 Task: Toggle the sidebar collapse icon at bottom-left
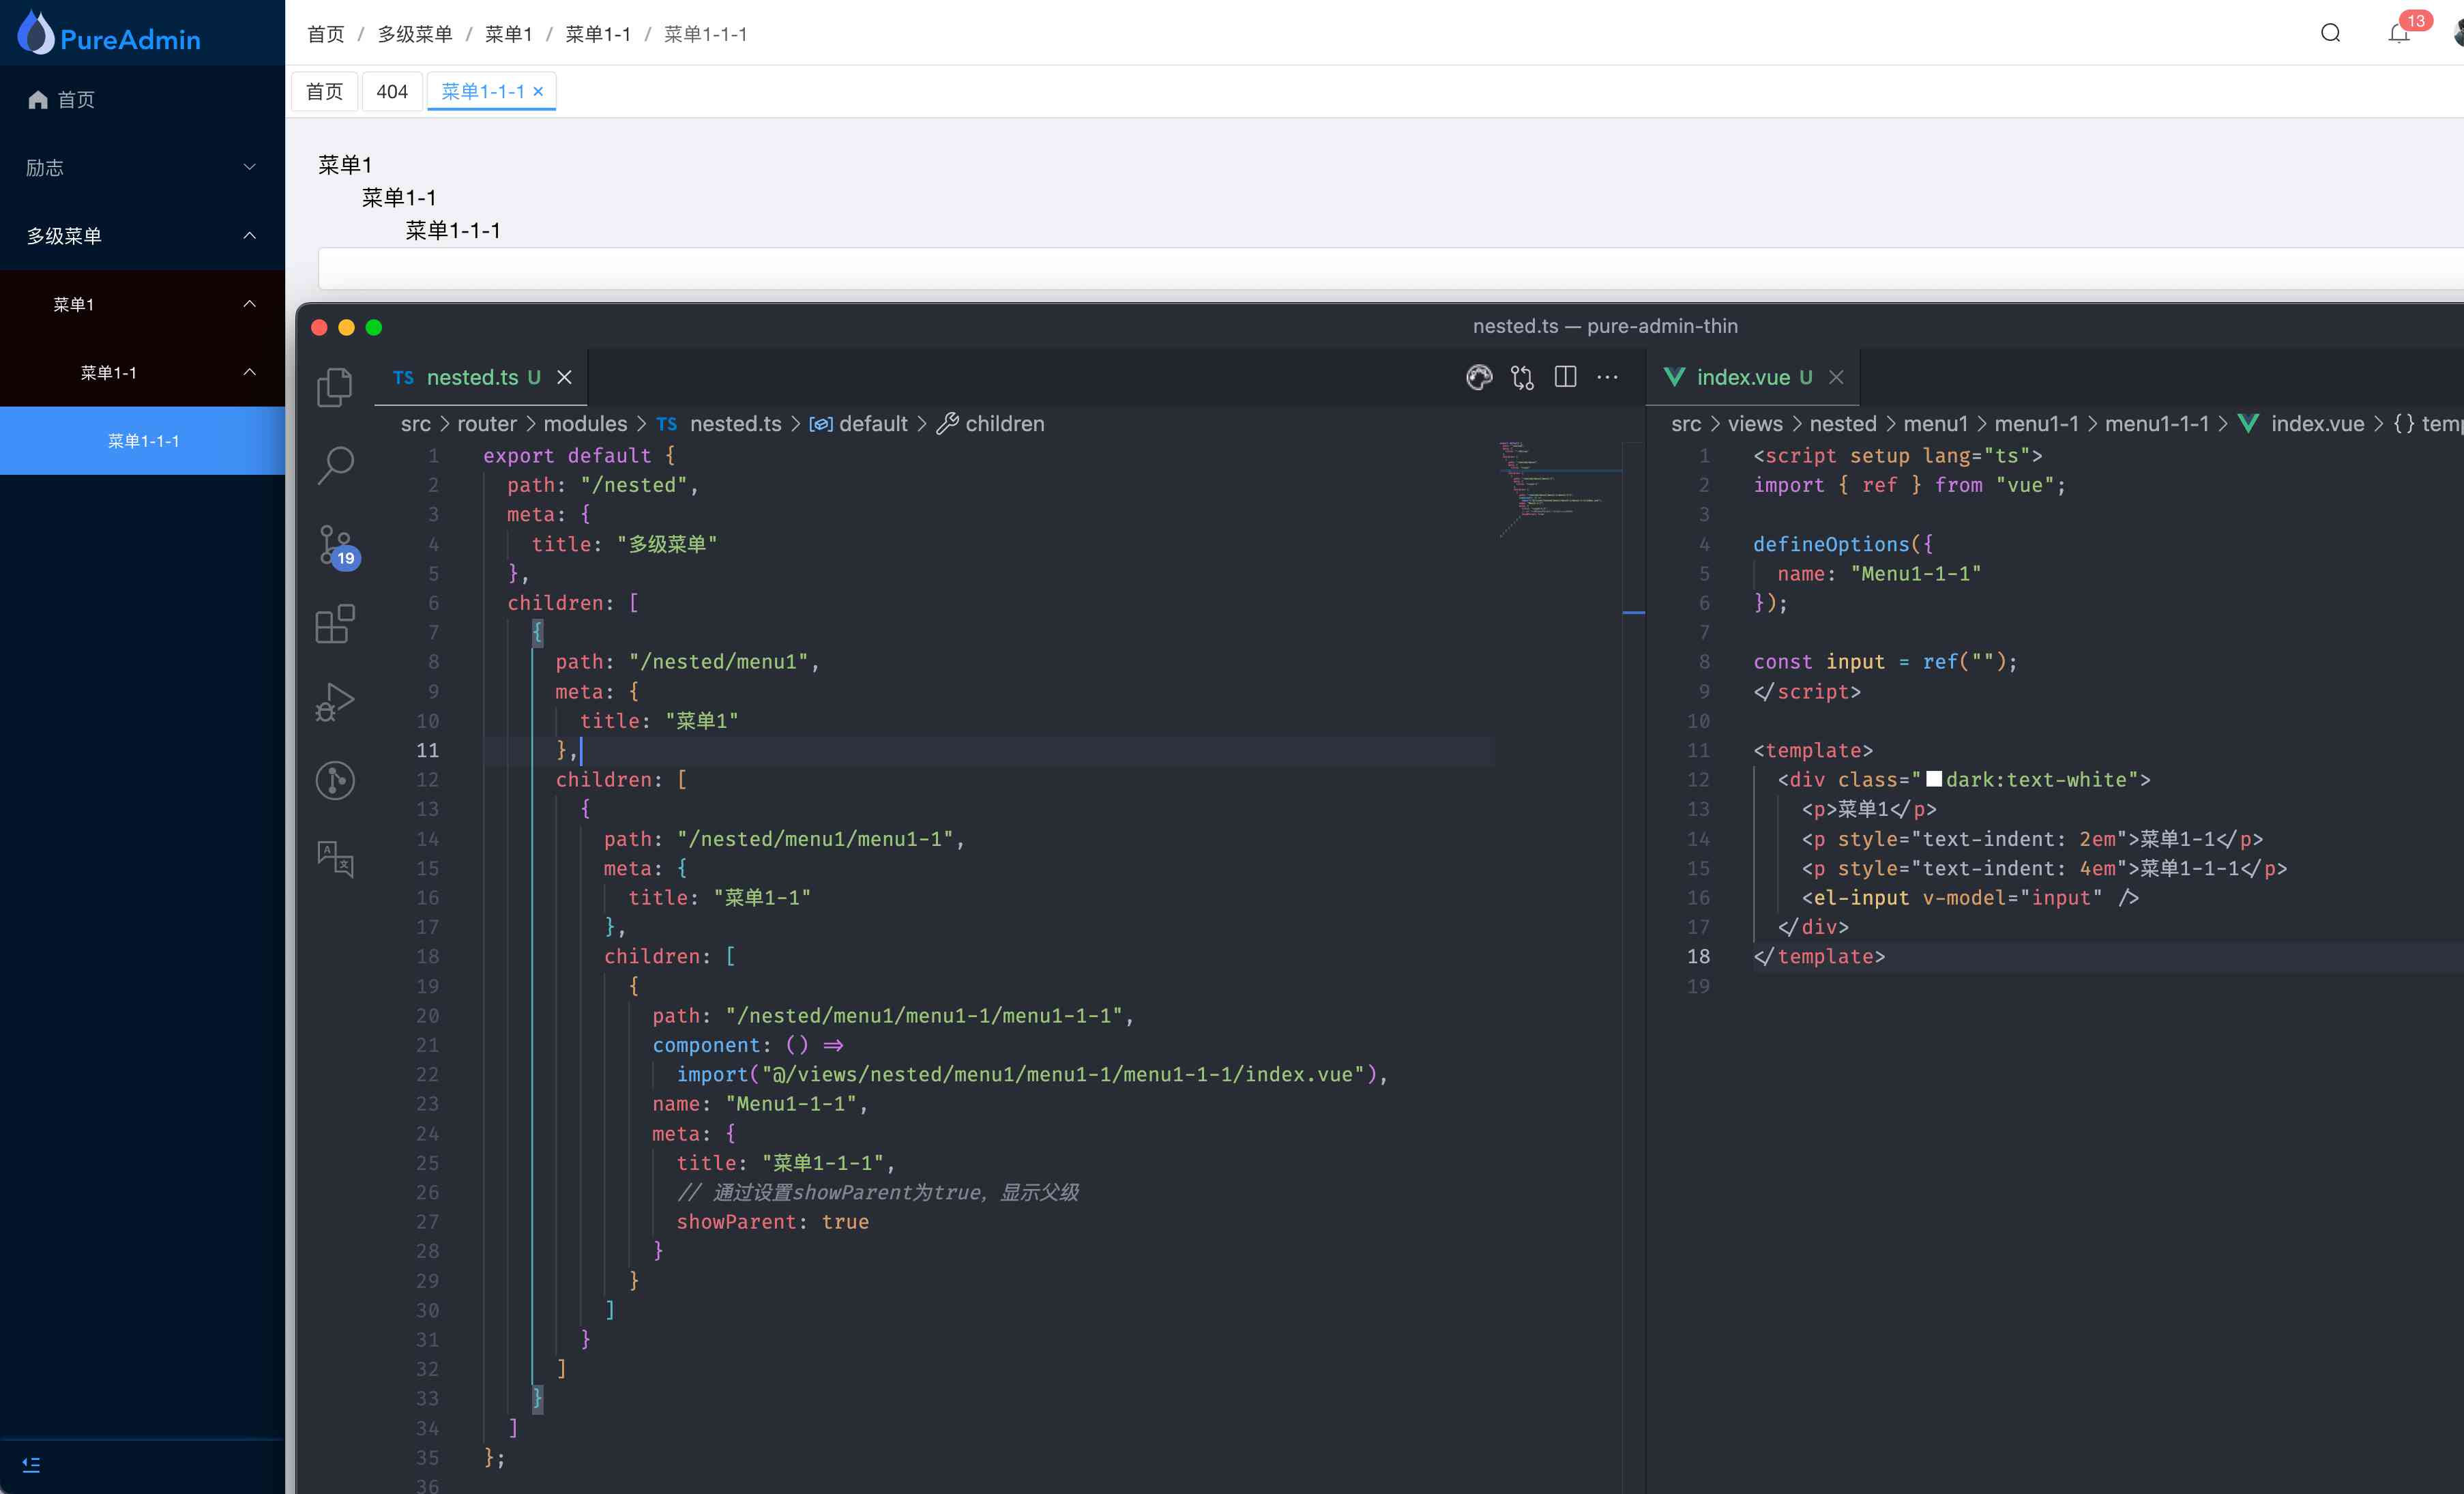[x=31, y=1464]
